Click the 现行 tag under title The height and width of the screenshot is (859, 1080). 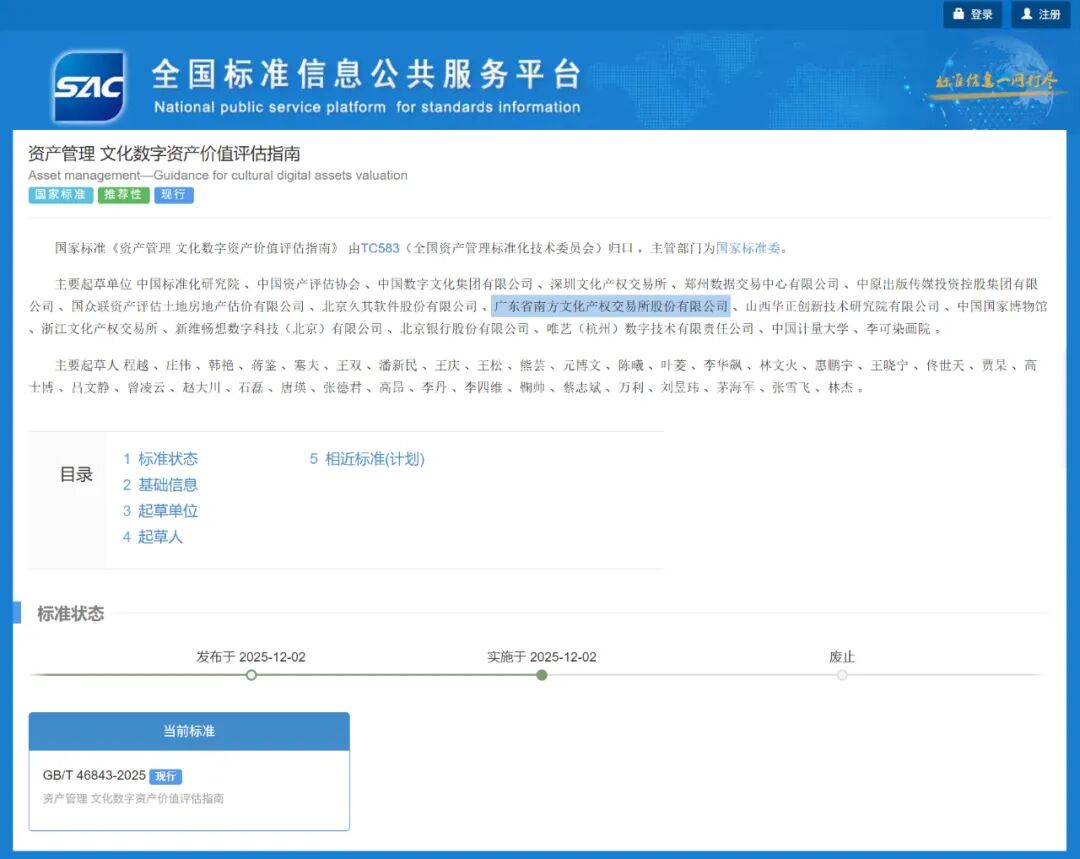(174, 195)
